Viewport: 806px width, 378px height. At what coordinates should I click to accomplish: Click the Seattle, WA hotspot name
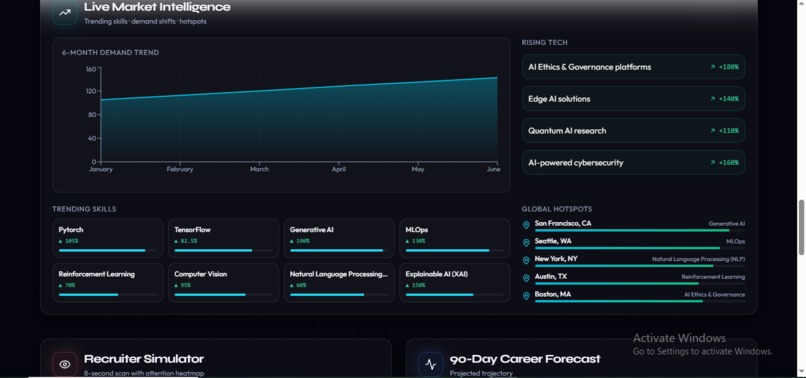(x=553, y=241)
